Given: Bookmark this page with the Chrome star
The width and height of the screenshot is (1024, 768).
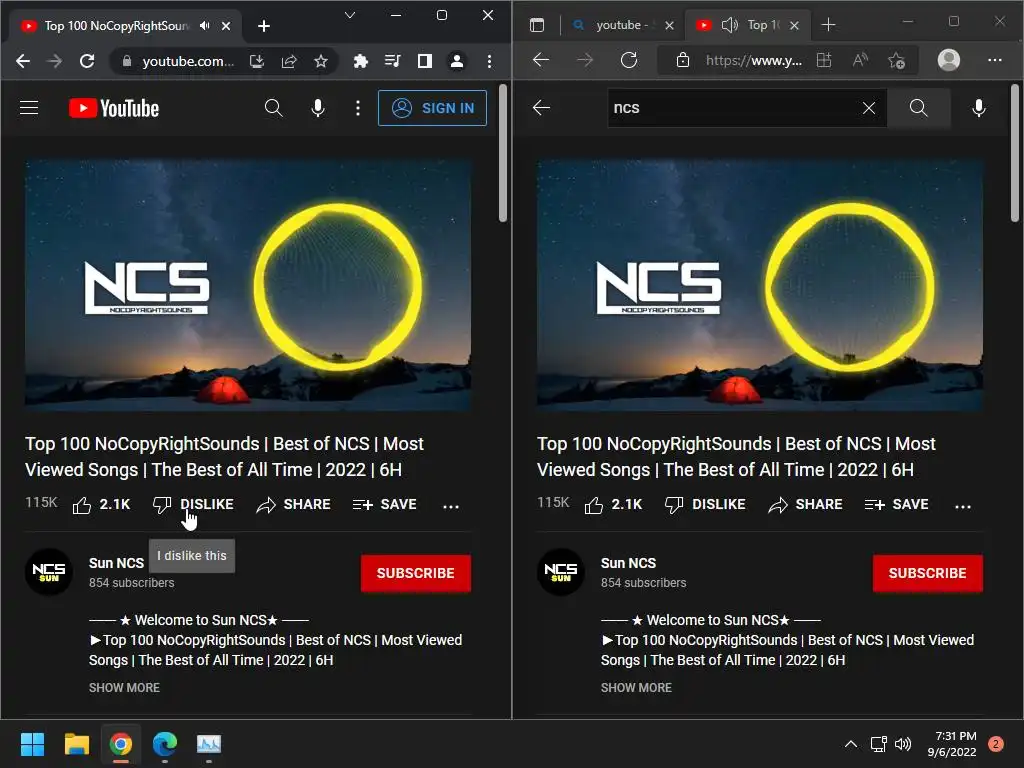Looking at the screenshot, I should coord(321,61).
